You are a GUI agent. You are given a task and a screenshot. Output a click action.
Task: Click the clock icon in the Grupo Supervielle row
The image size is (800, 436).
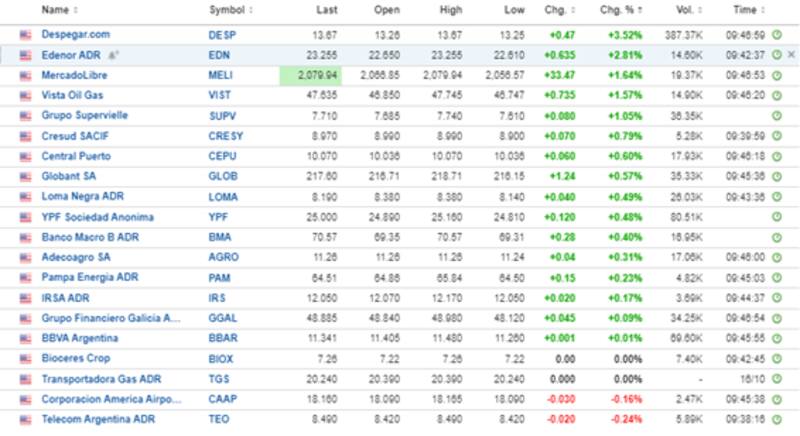777,116
